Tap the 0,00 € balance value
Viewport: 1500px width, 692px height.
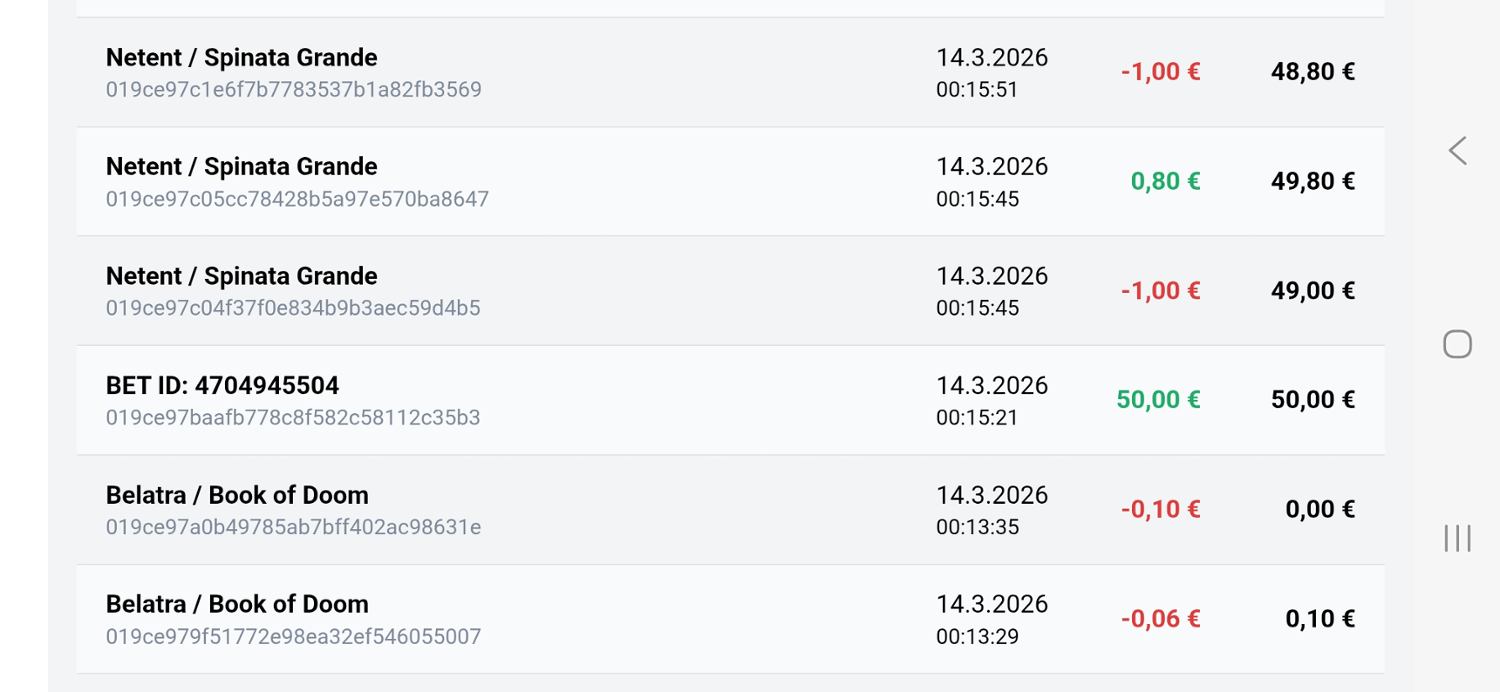(1319, 509)
